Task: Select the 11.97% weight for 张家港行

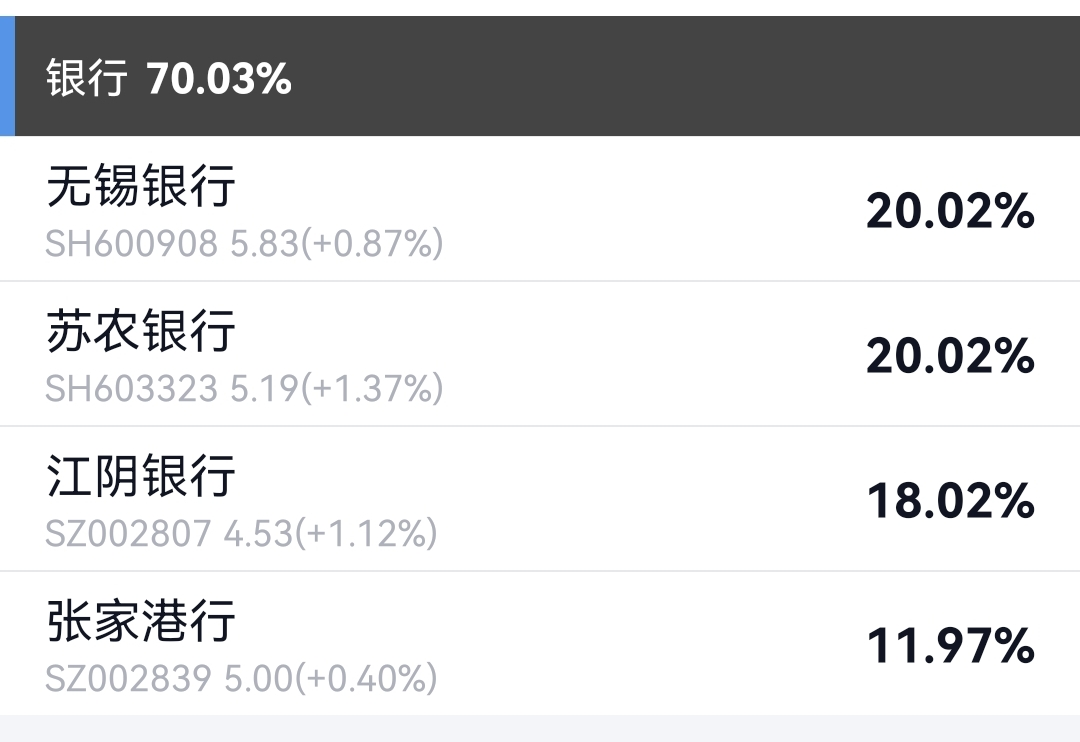Action: point(950,646)
